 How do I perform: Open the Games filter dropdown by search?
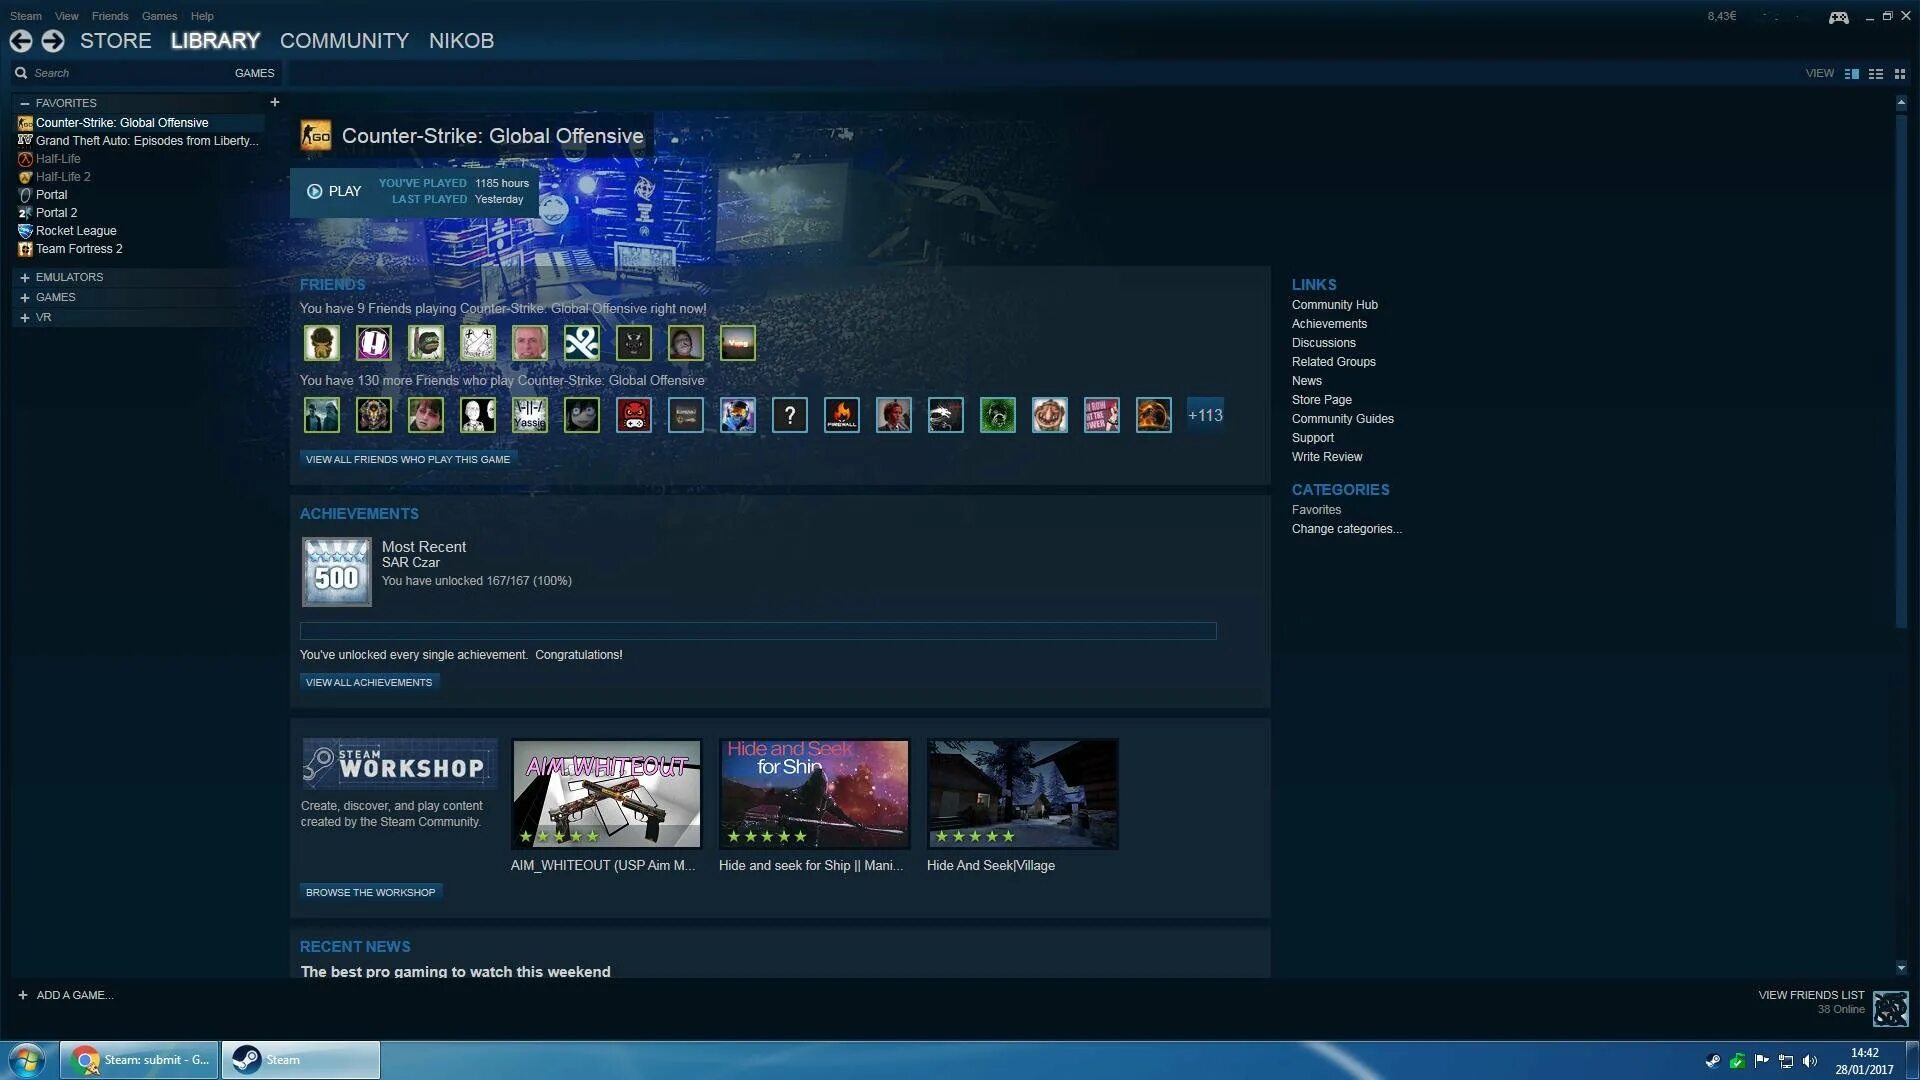254,73
